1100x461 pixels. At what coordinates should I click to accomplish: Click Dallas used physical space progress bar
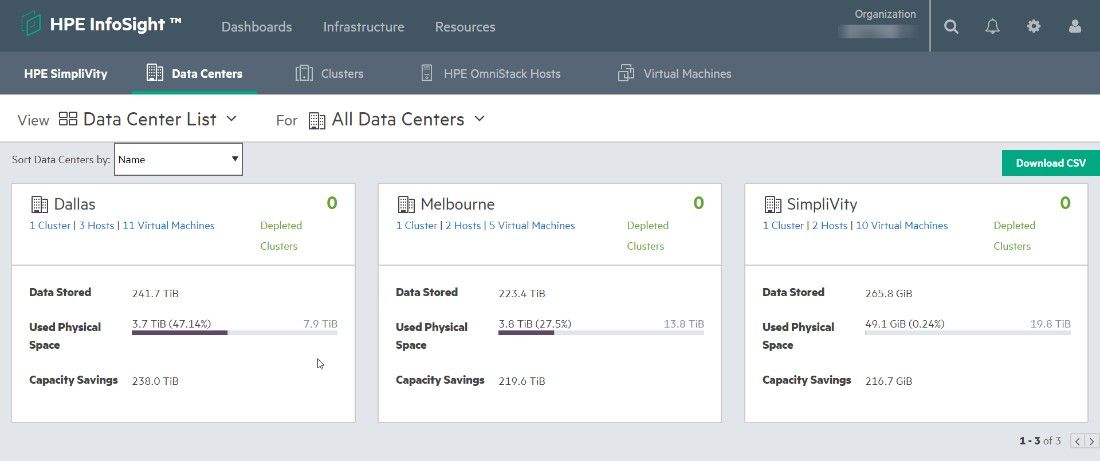(x=234, y=333)
